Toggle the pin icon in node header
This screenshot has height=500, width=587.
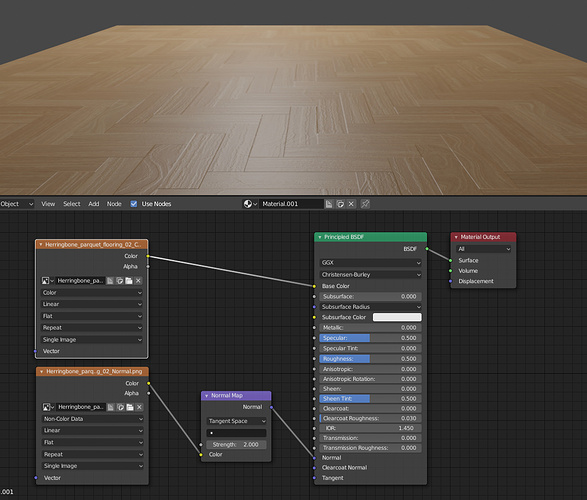(x=365, y=204)
